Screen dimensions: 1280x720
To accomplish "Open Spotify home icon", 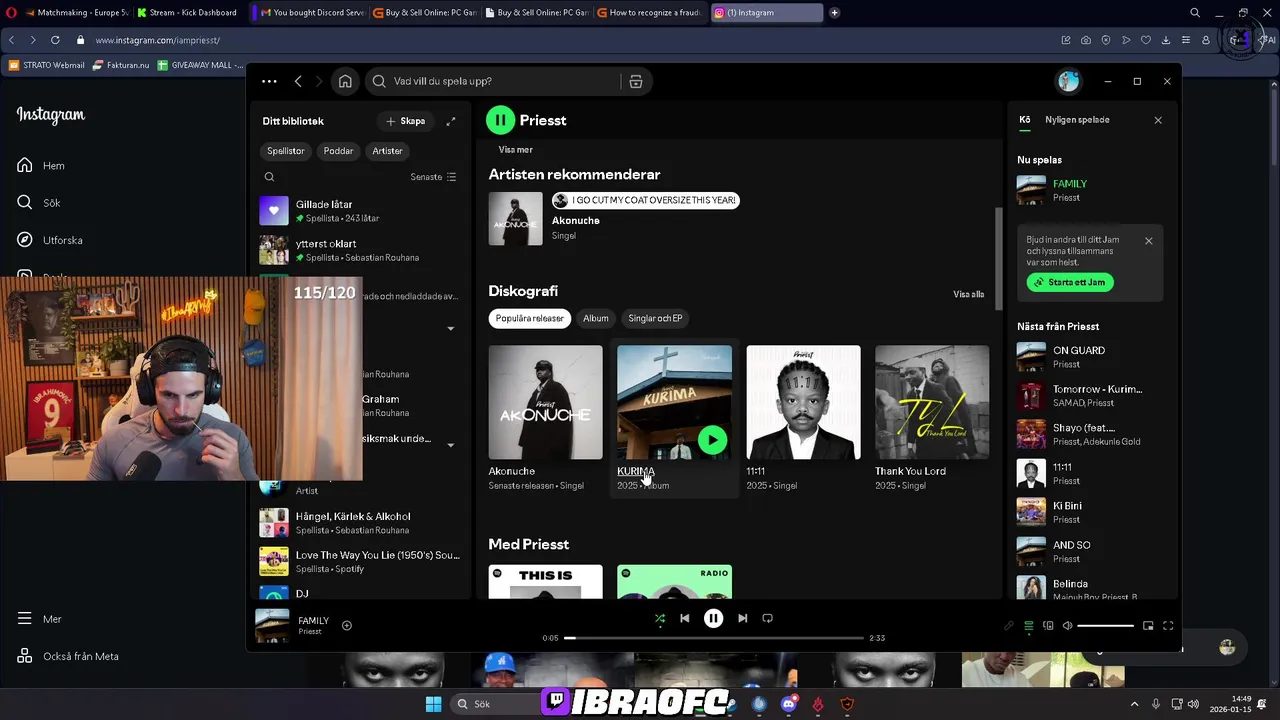I will (x=345, y=81).
